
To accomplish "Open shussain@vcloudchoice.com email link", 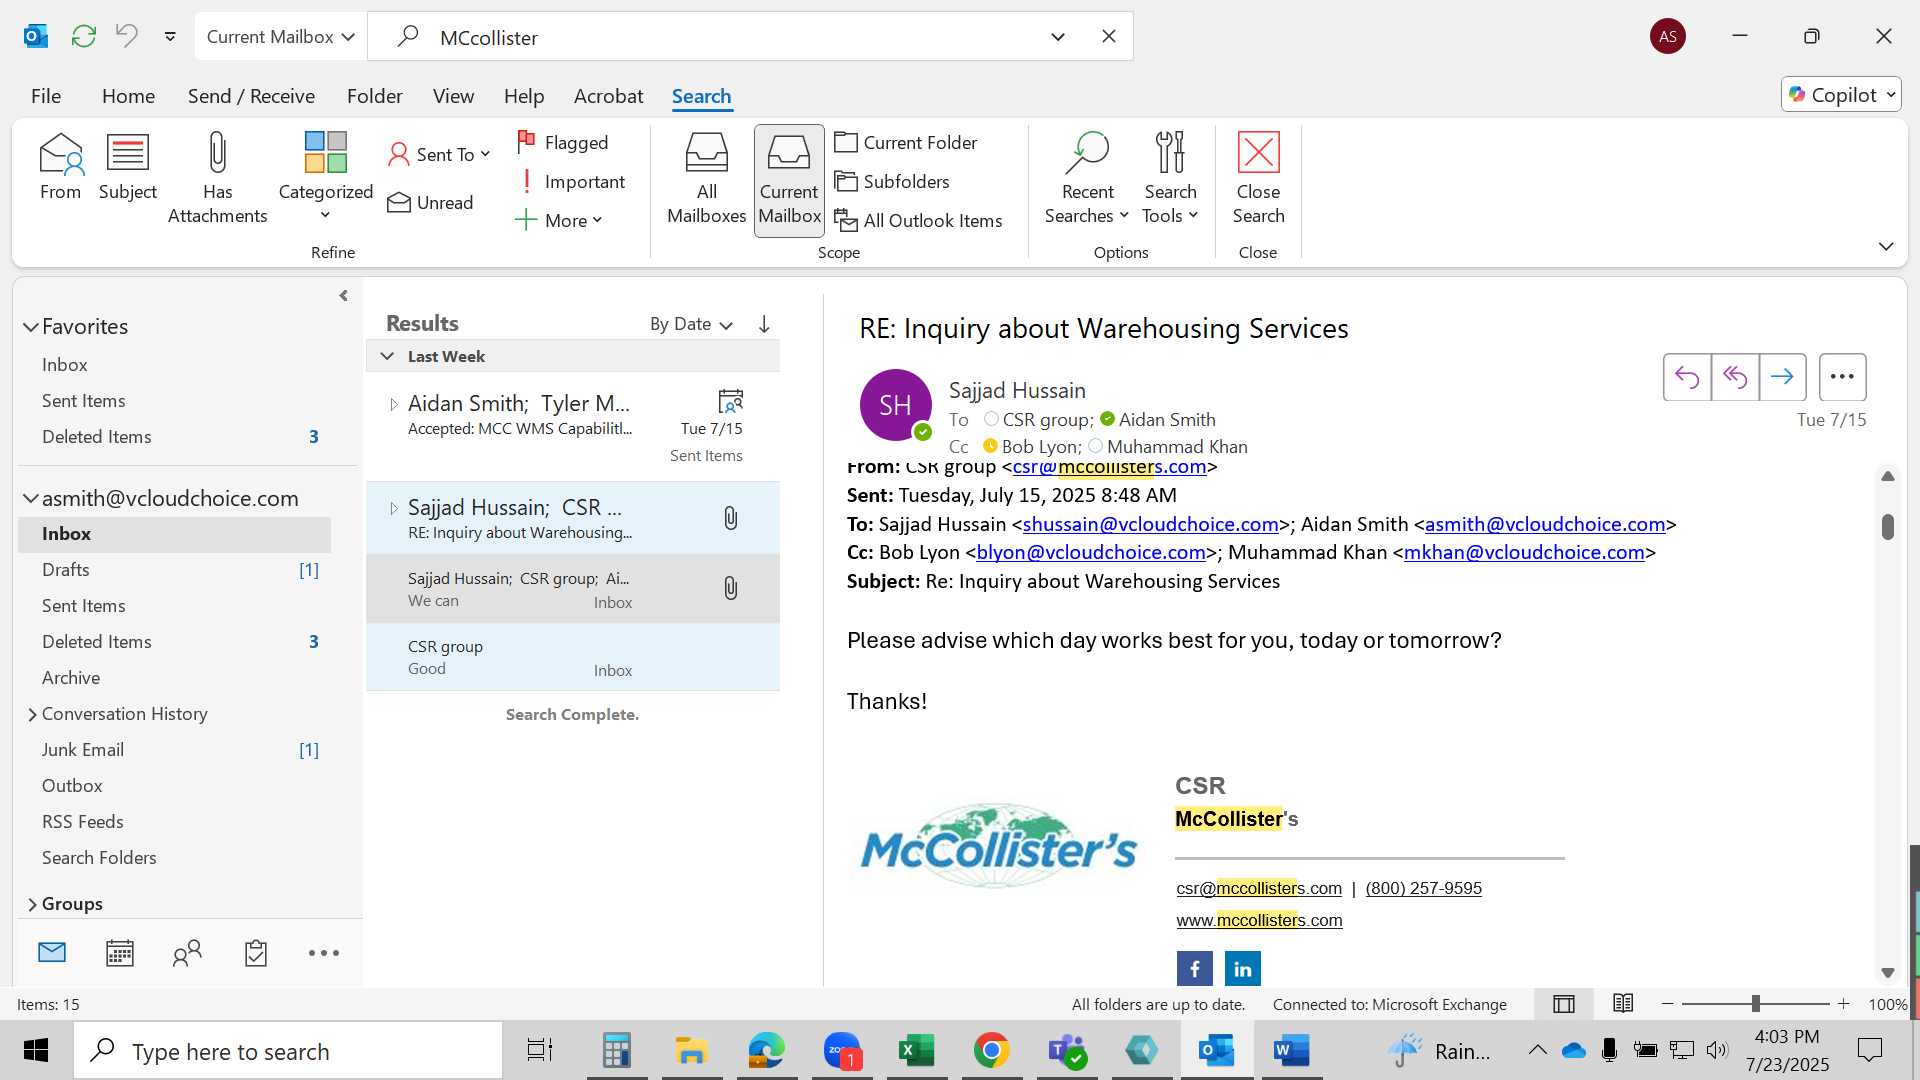I will pyautogui.click(x=1150, y=524).
